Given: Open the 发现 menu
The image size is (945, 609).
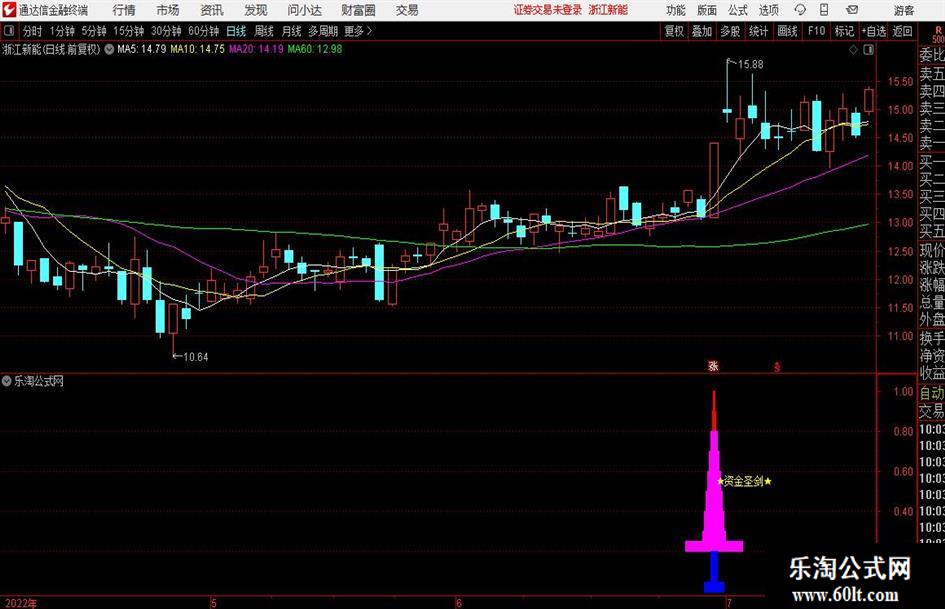Looking at the screenshot, I should (256, 10).
